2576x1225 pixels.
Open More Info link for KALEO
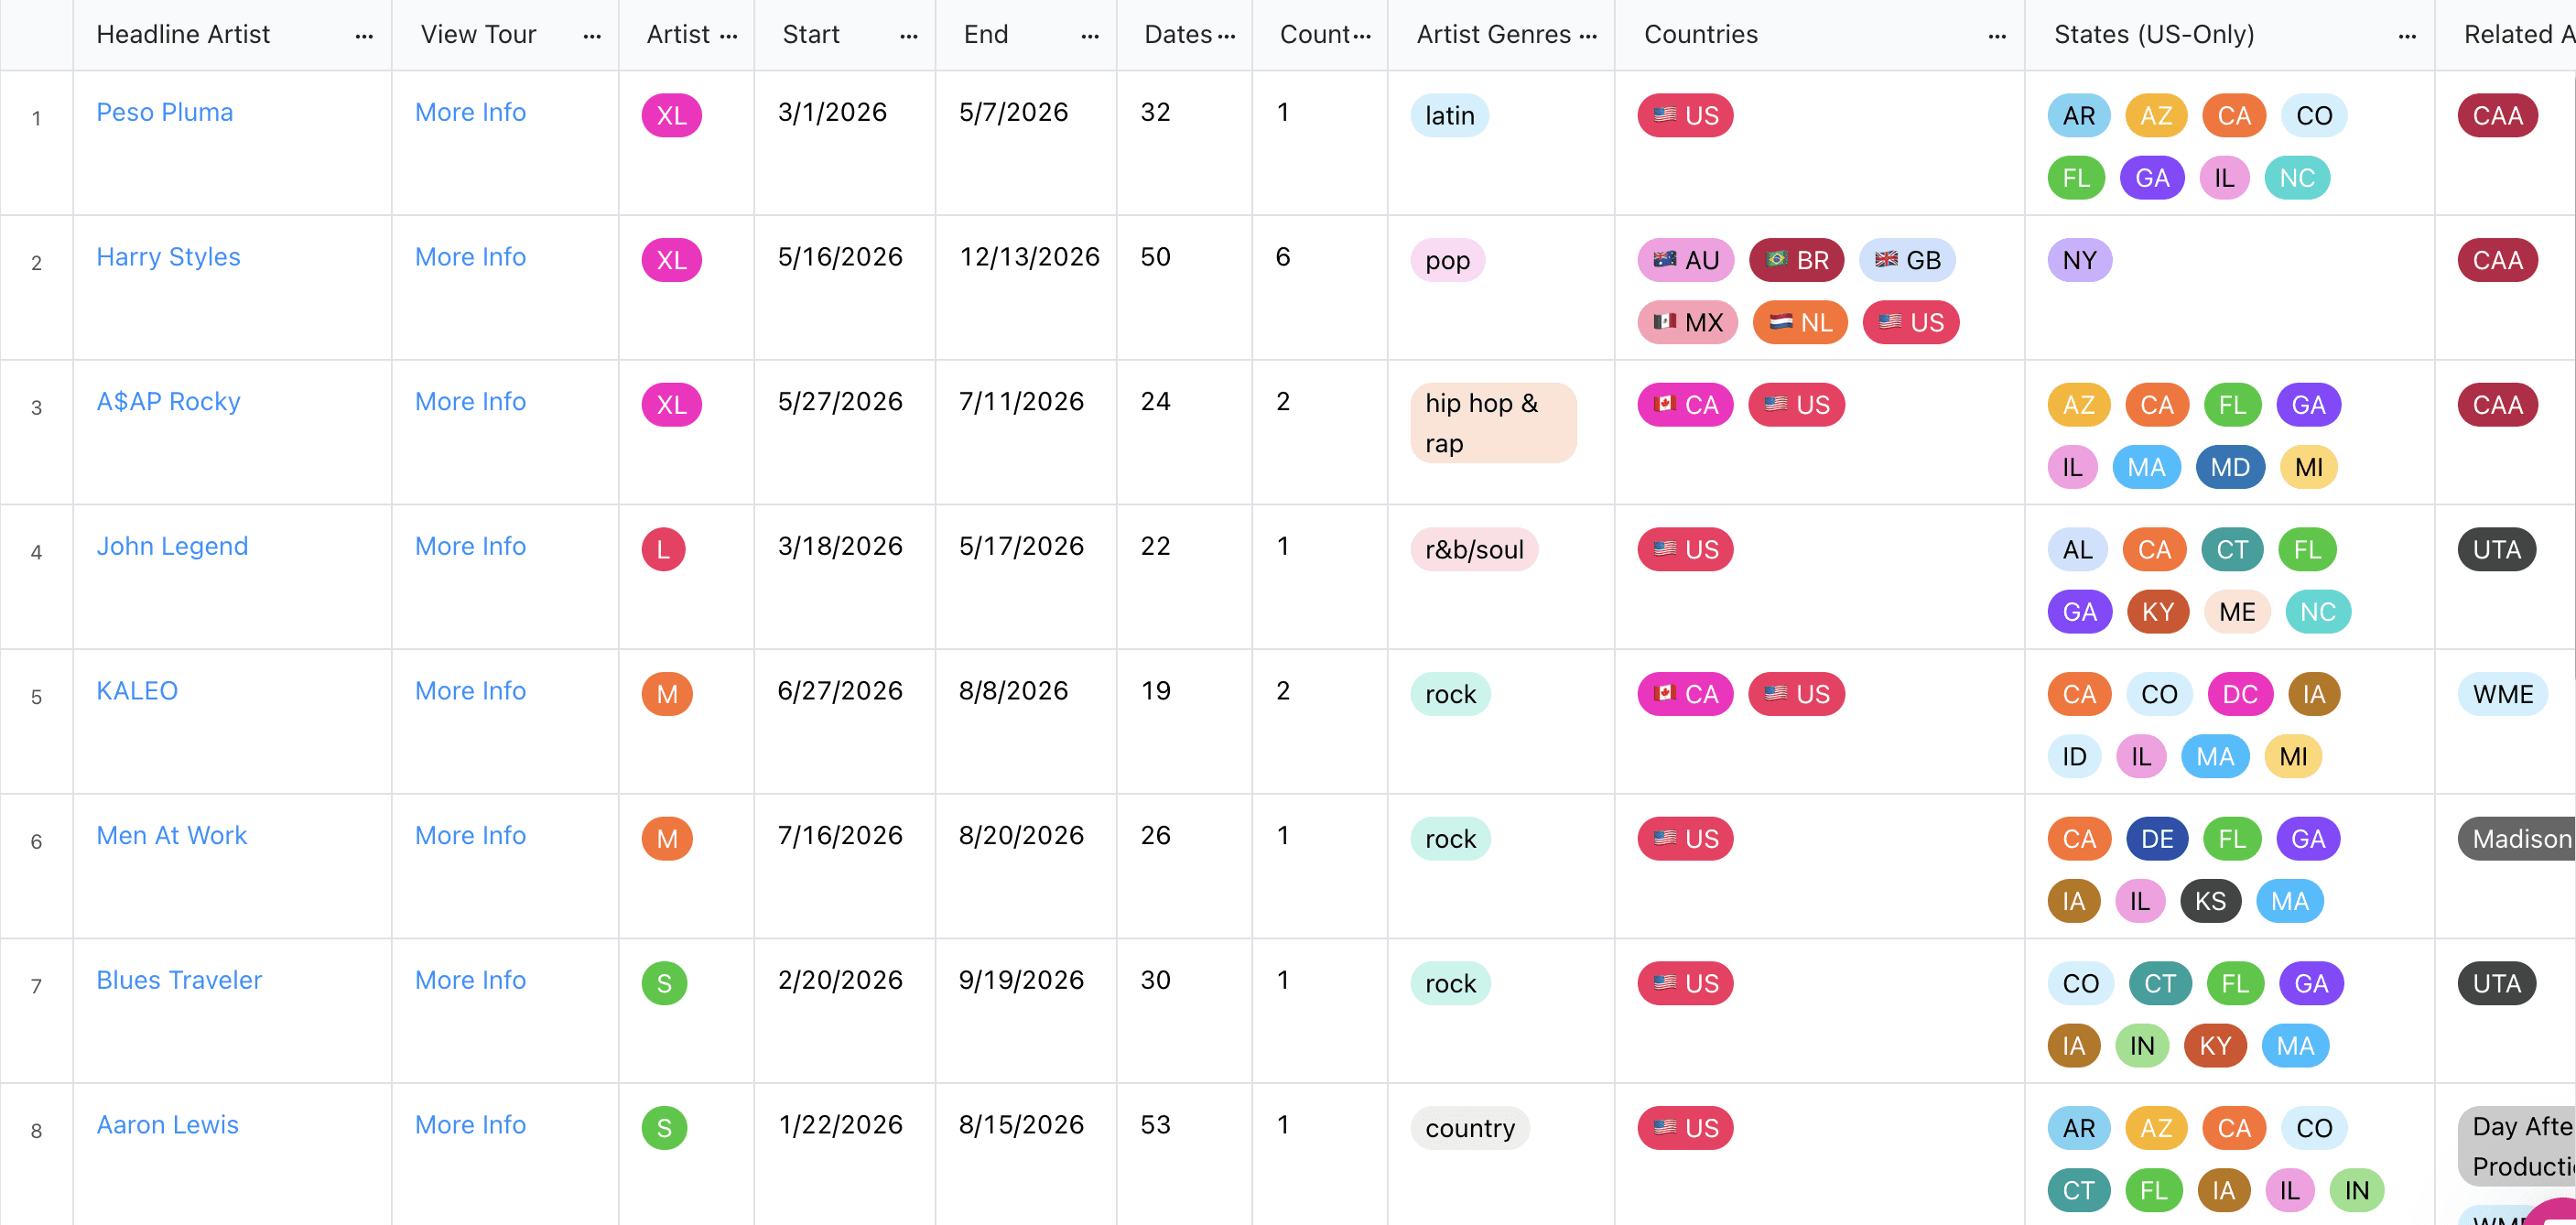point(470,691)
